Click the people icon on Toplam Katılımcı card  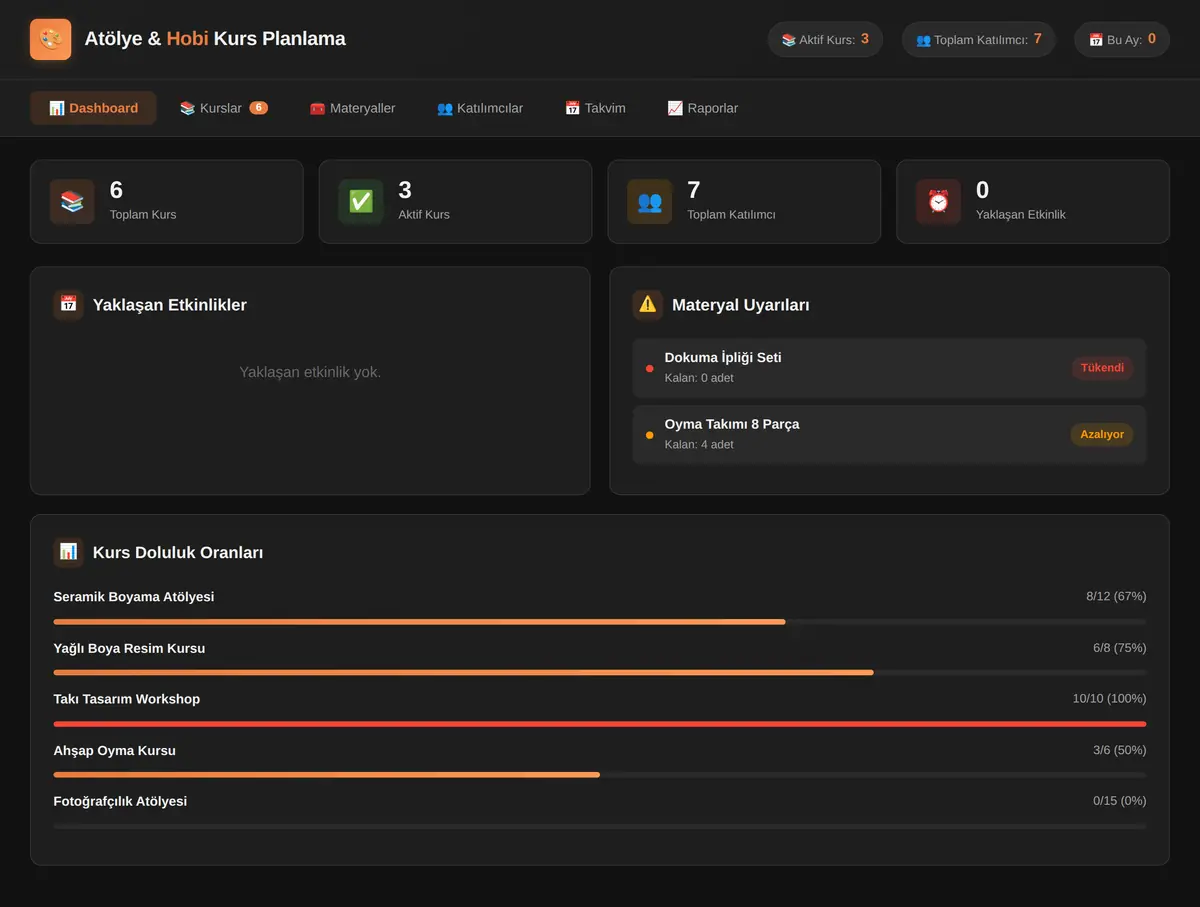tap(650, 201)
